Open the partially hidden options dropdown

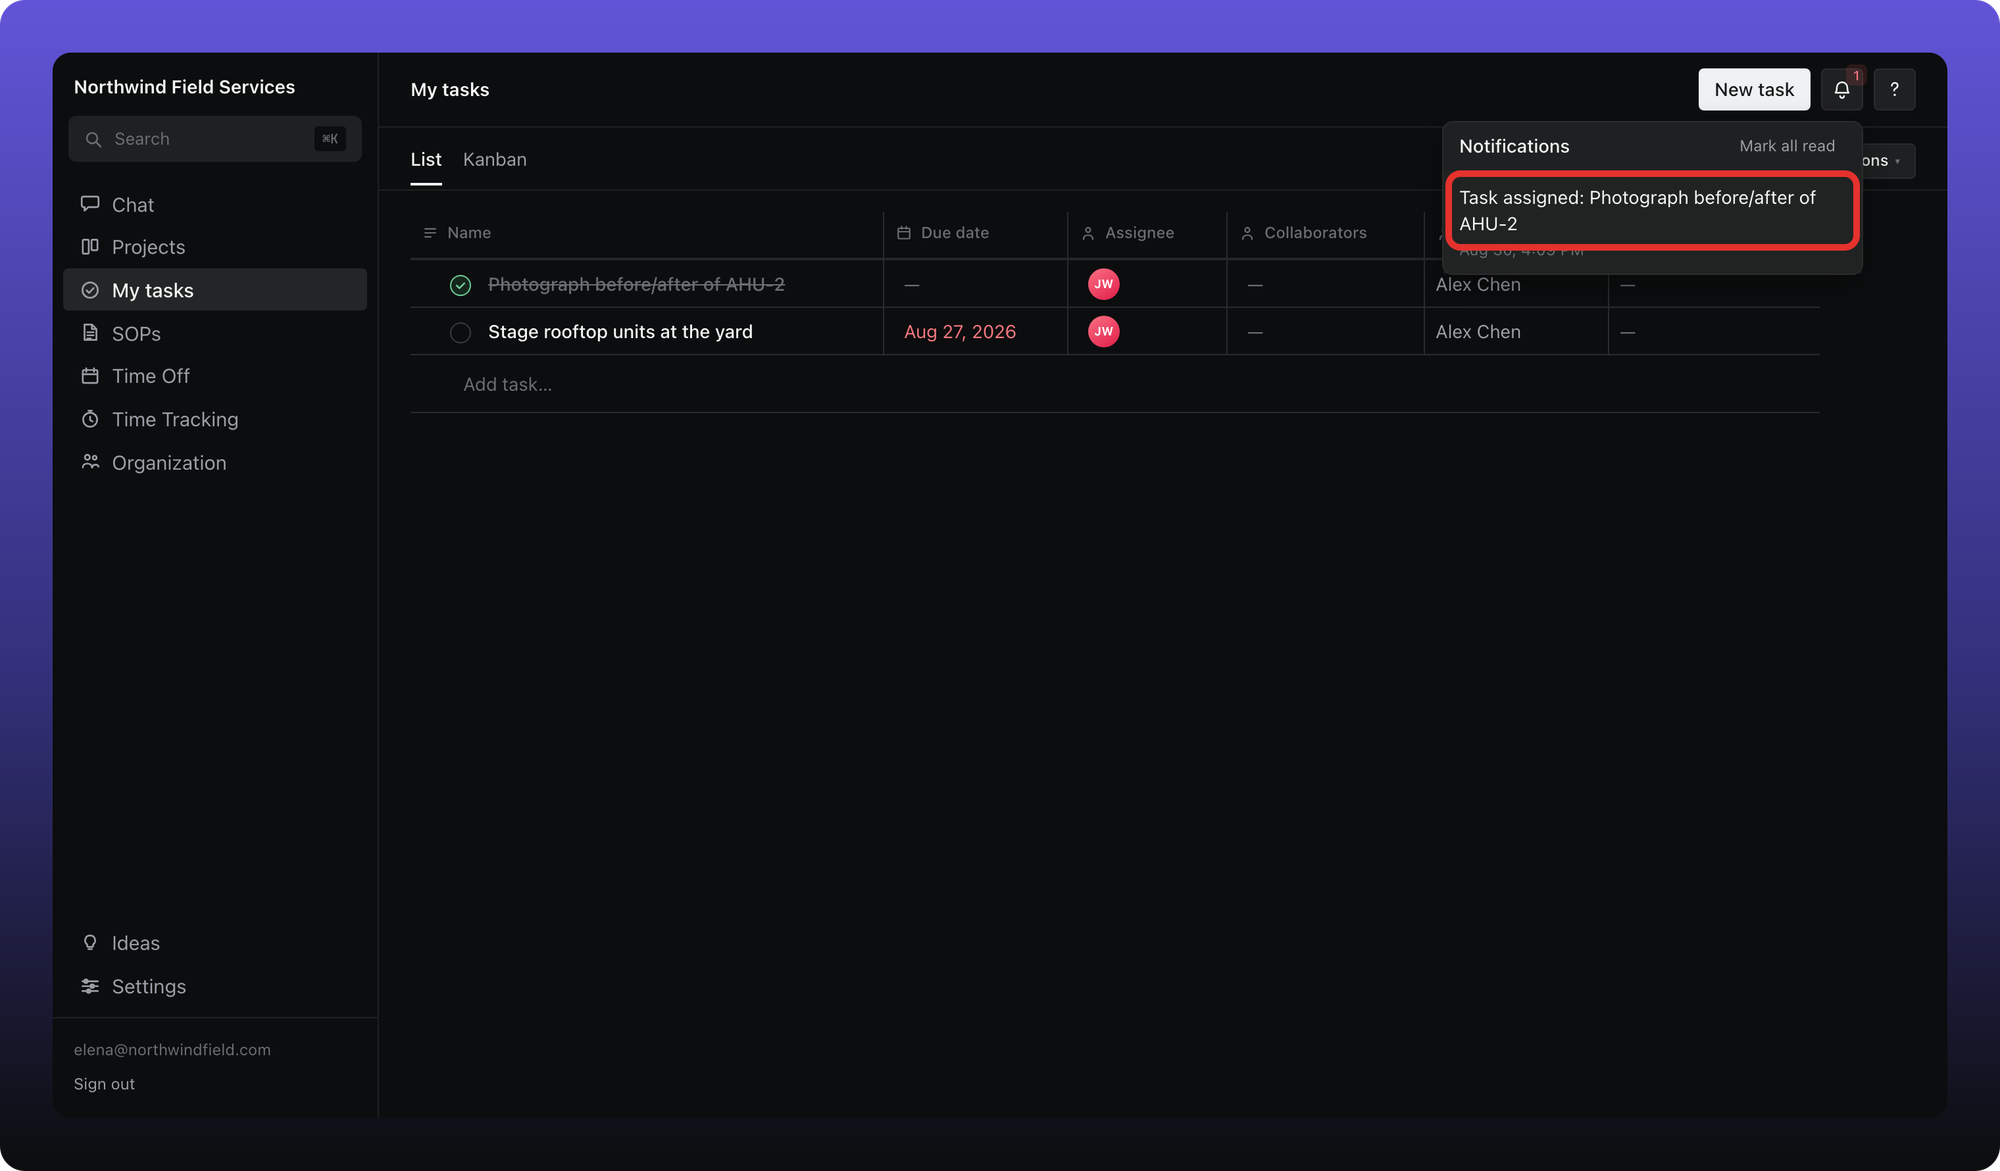pyautogui.click(x=1888, y=161)
